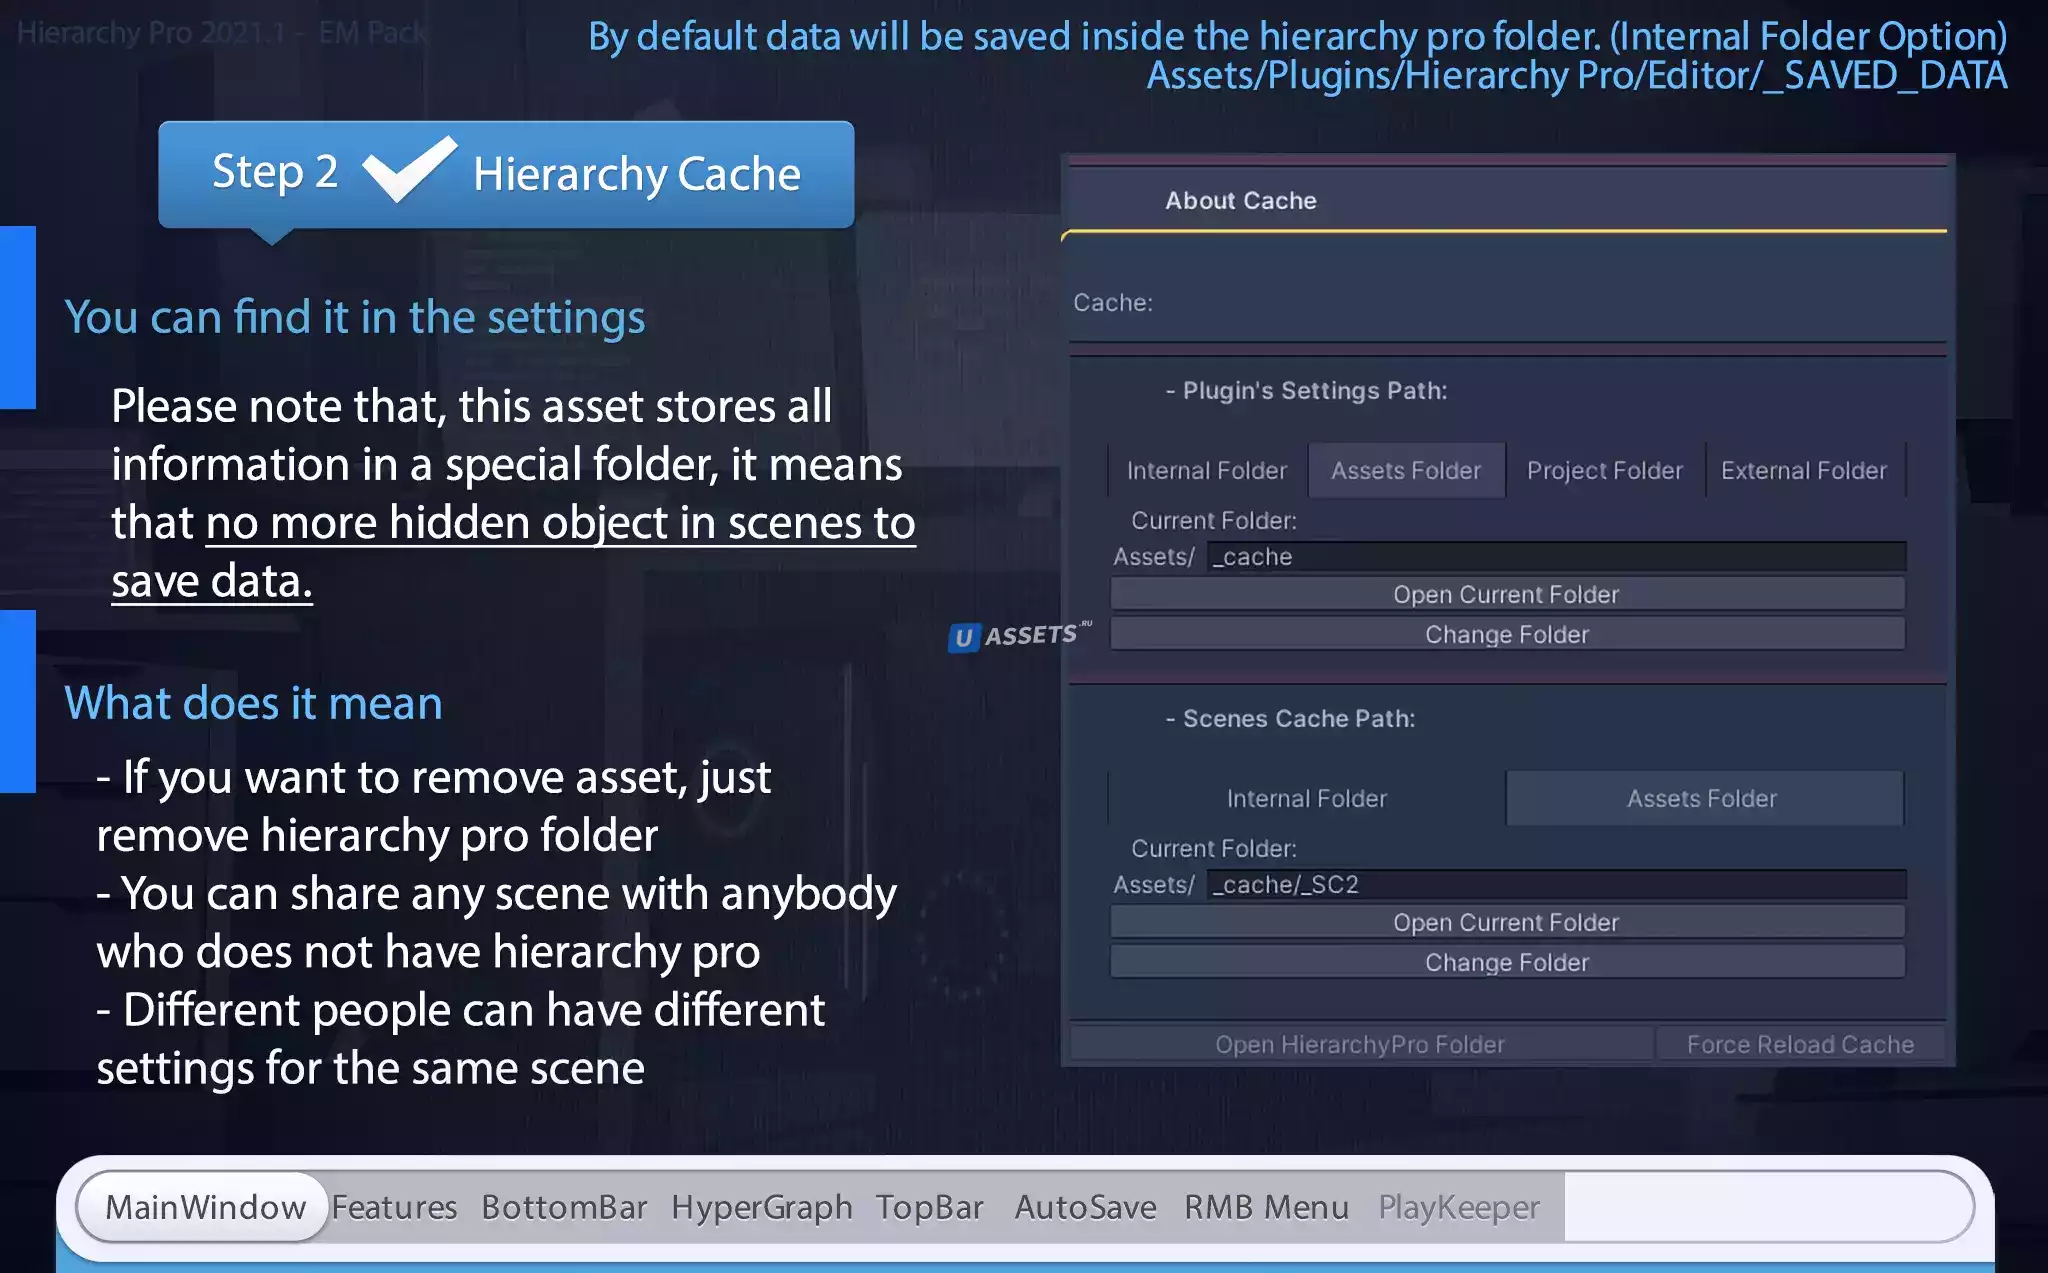The image size is (2048, 1273).
Task: Select Internal Folder for Scenes Cache Path
Action: [x=1306, y=798]
